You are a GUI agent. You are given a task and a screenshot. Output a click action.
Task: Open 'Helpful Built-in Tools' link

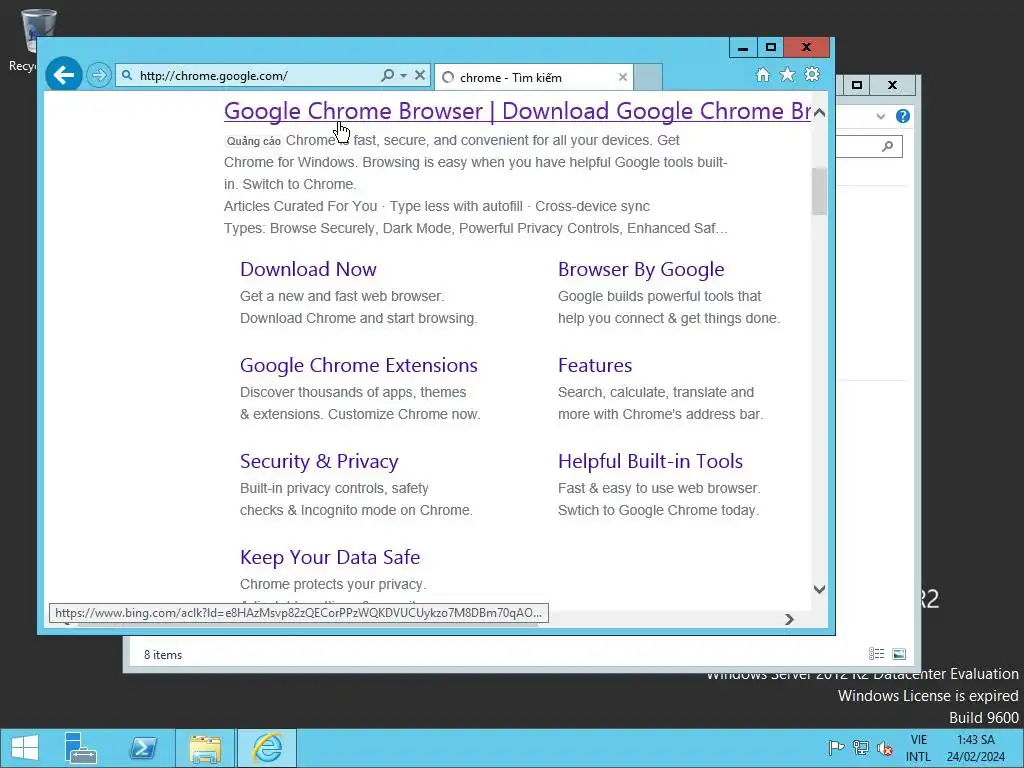pyautogui.click(x=650, y=461)
